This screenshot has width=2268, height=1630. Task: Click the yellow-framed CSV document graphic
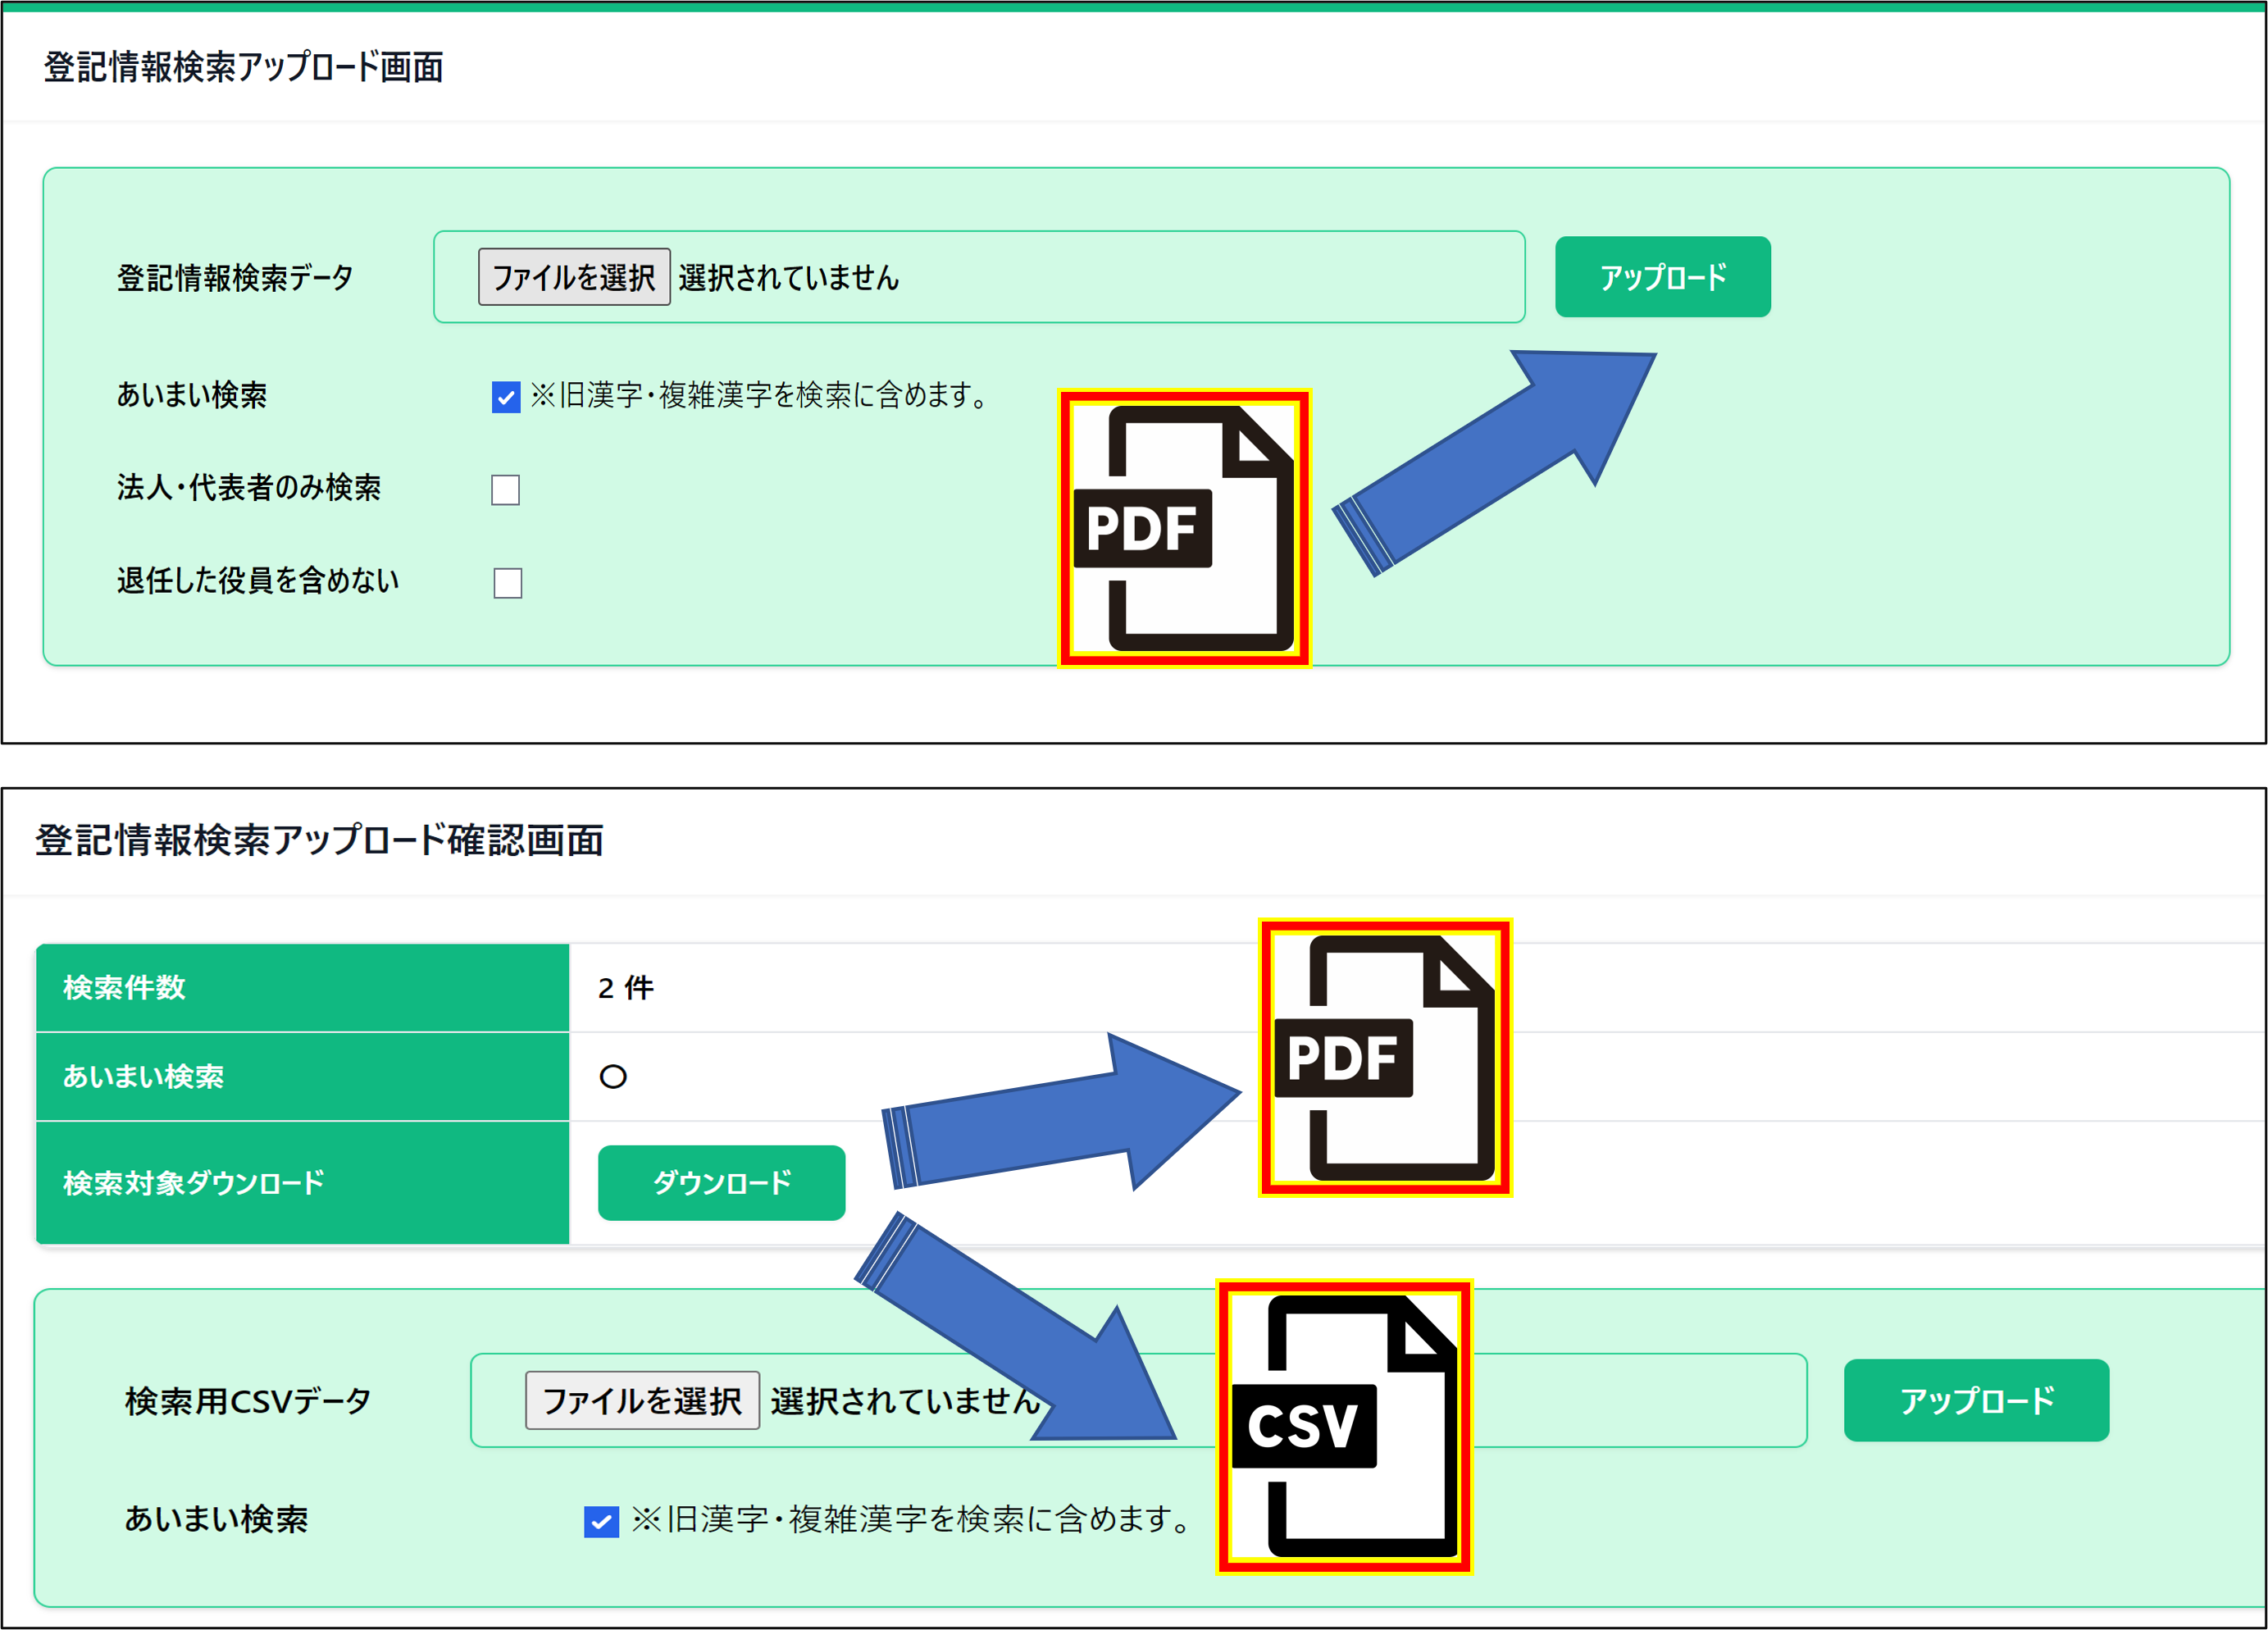click(x=1345, y=1425)
